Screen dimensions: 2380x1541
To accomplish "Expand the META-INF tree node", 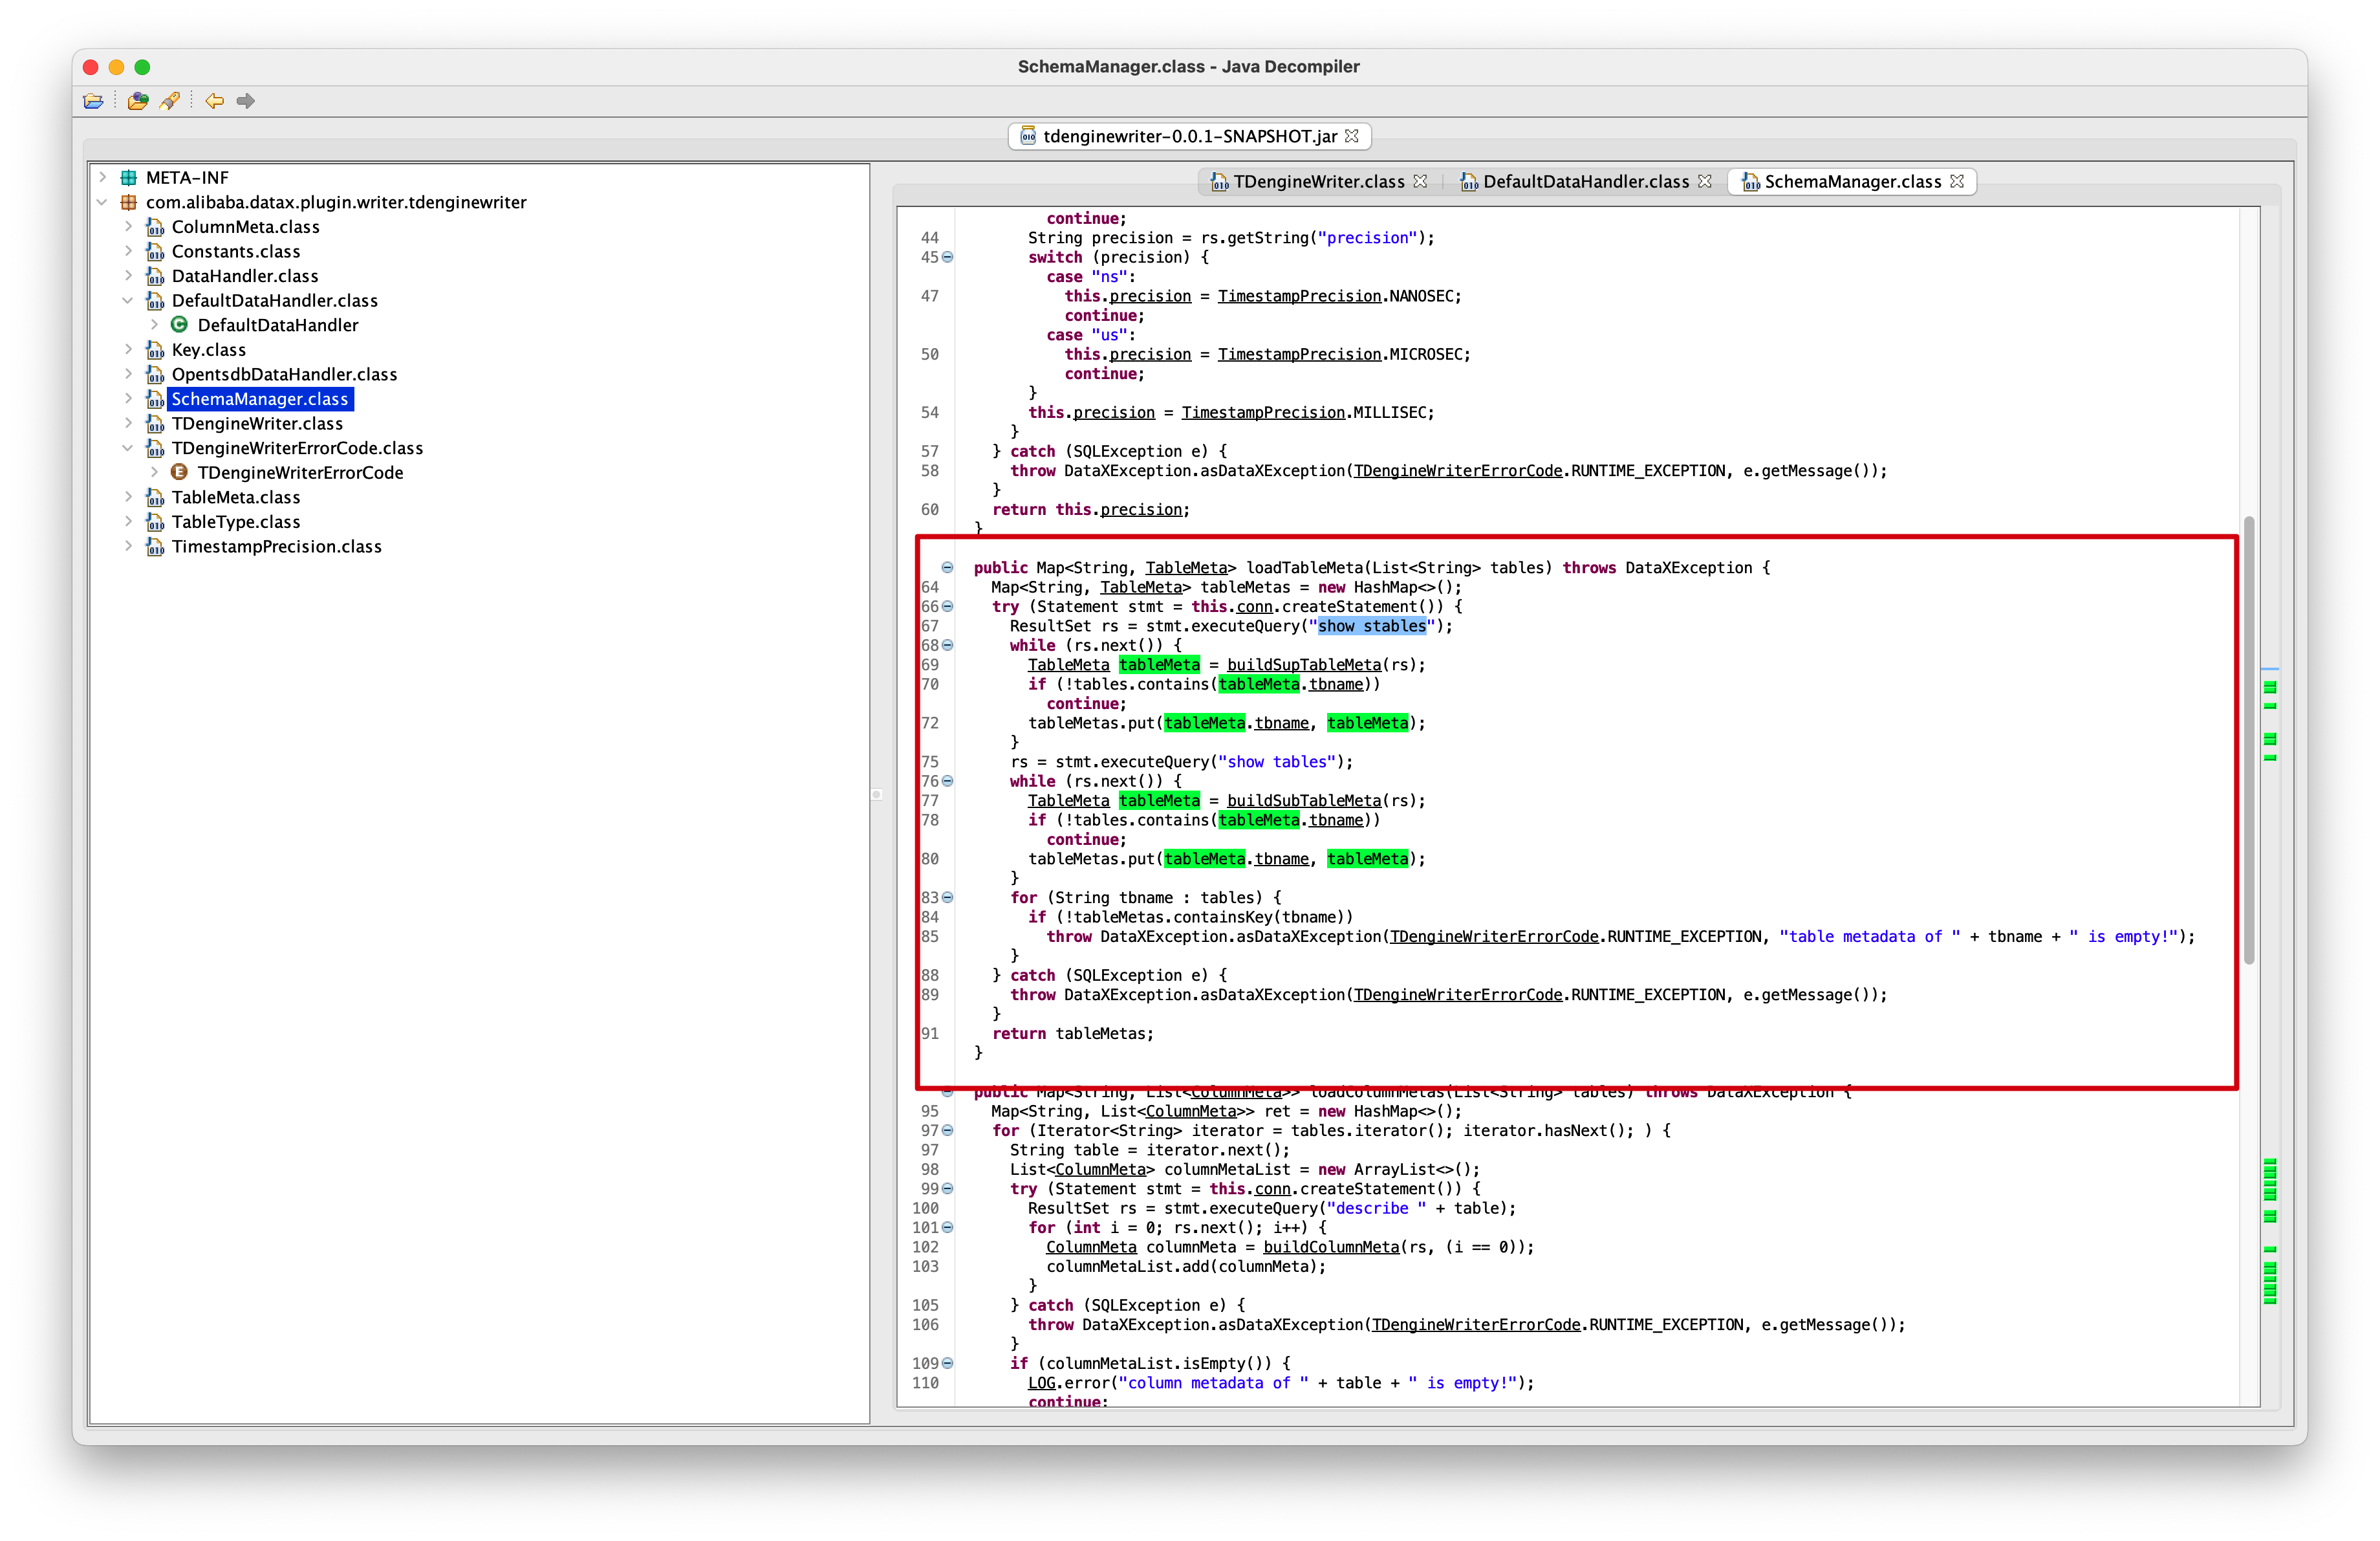I will tap(102, 177).
